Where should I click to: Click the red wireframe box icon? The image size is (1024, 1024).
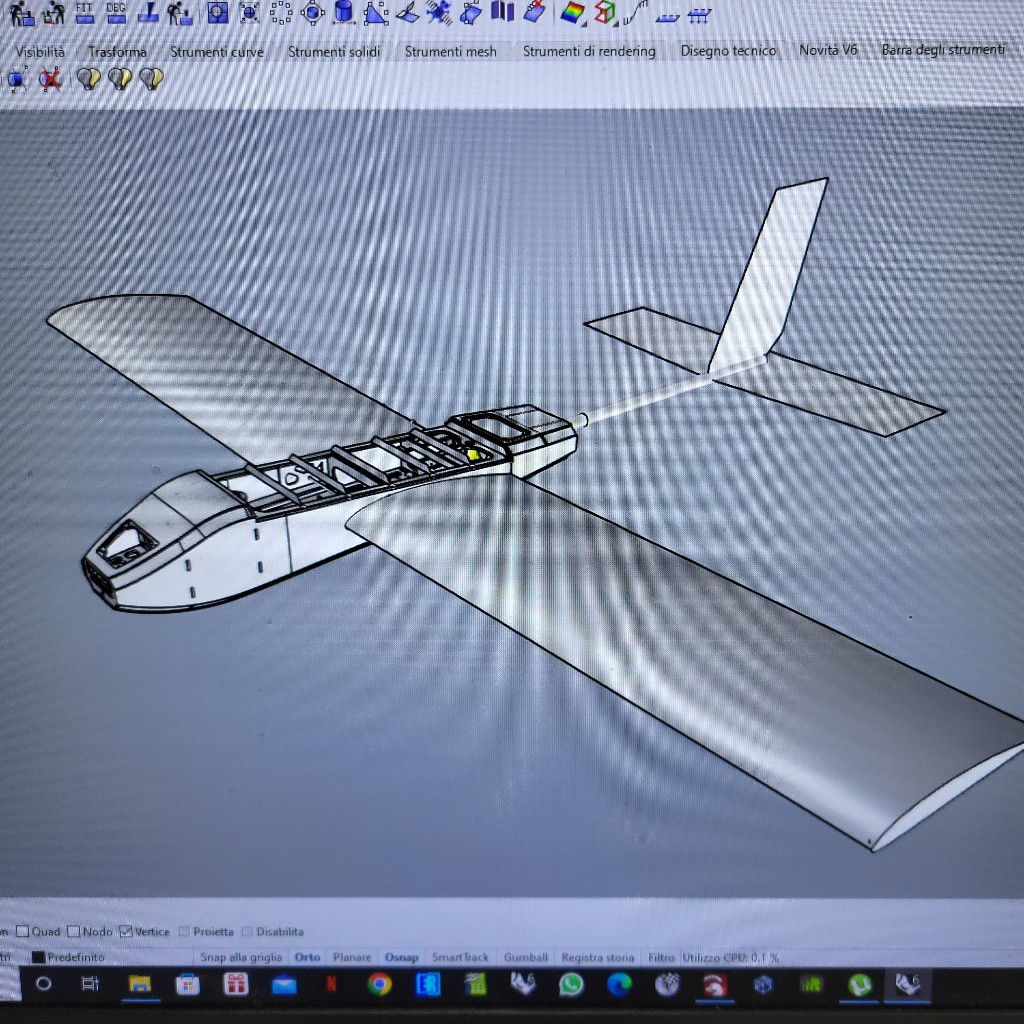605,12
